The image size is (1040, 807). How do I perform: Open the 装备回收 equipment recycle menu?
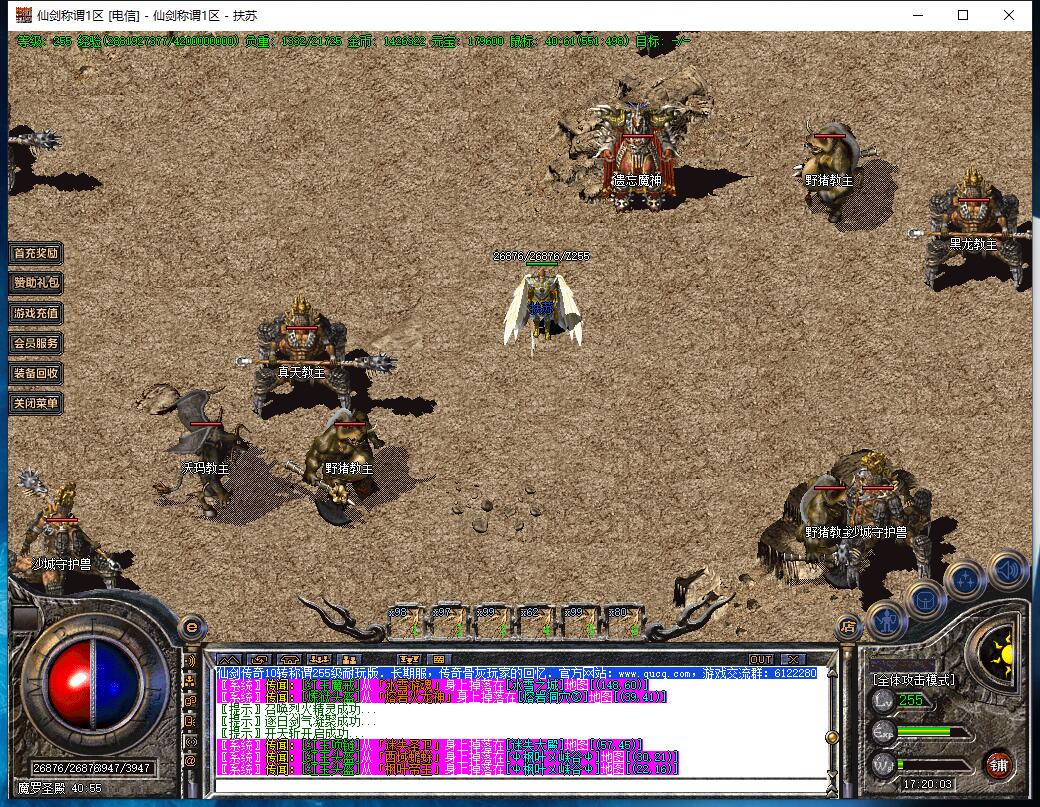click(36, 373)
